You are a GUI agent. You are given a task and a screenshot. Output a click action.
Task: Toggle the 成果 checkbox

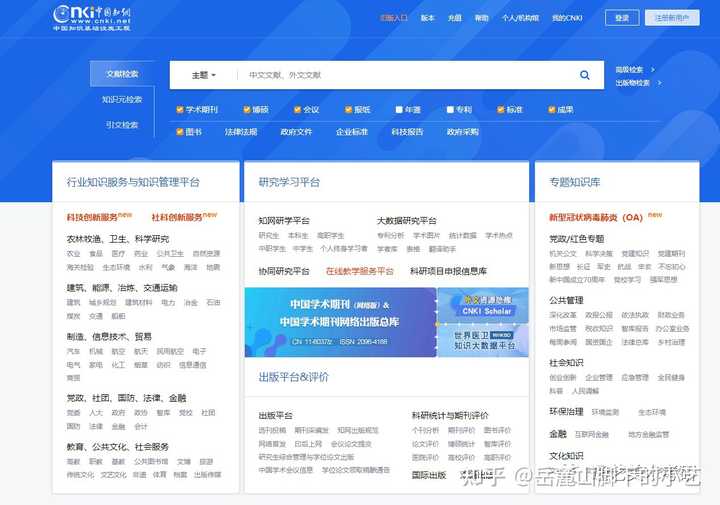[x=552, y=110]
